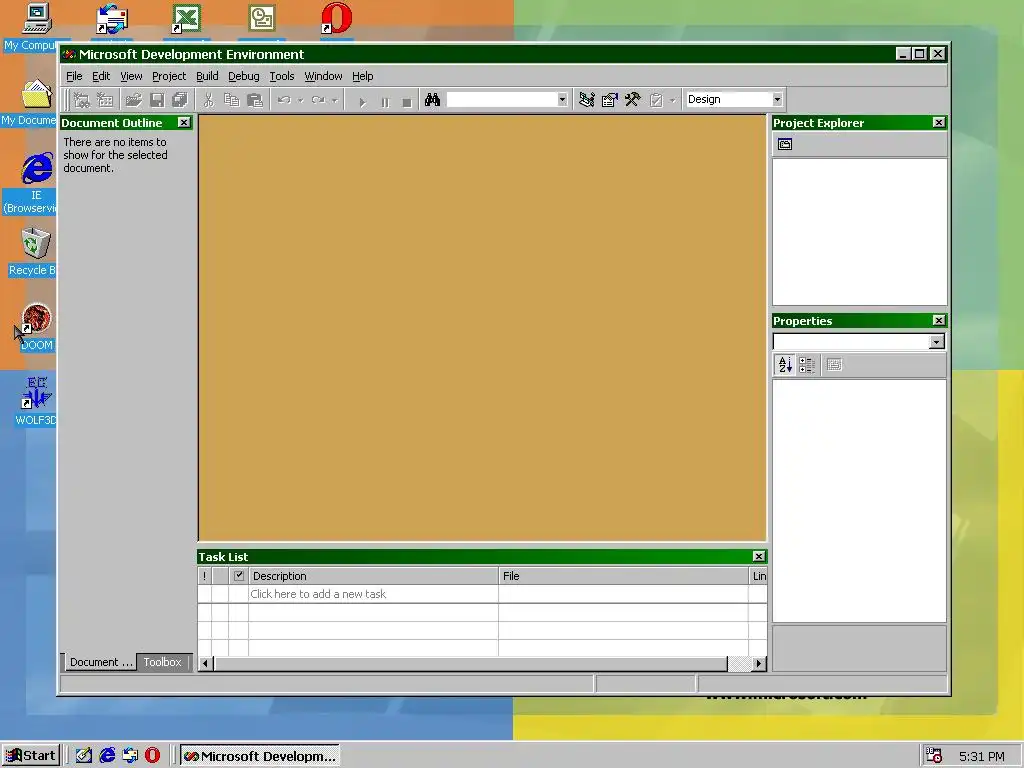Click the Alphabetic sort icon in Properties
The image size is (1024, 768).
pos(785,364)
